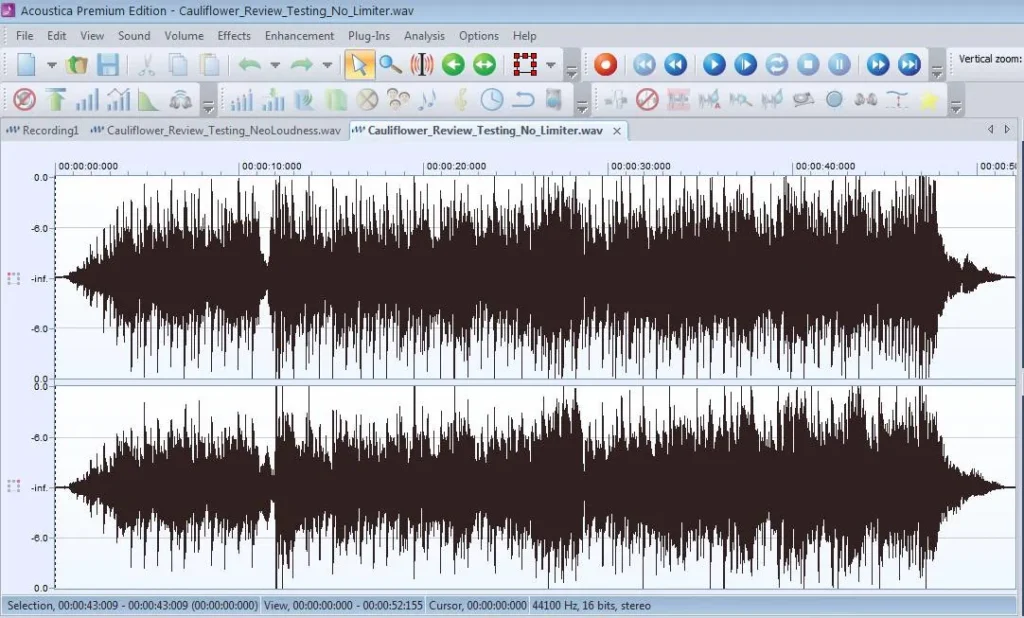The image size is (1024, 618).
Task: Click the crossed circle effect icon
Action: (x=368, y=100)
